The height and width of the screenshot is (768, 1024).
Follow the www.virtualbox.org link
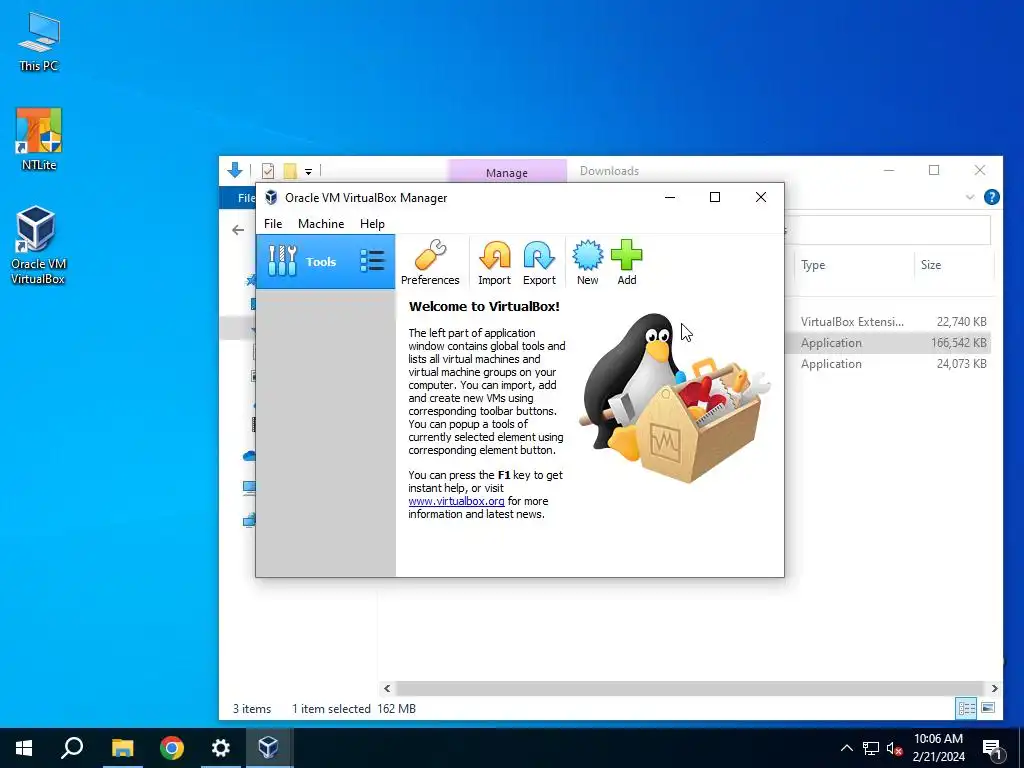tap(456, 501)
